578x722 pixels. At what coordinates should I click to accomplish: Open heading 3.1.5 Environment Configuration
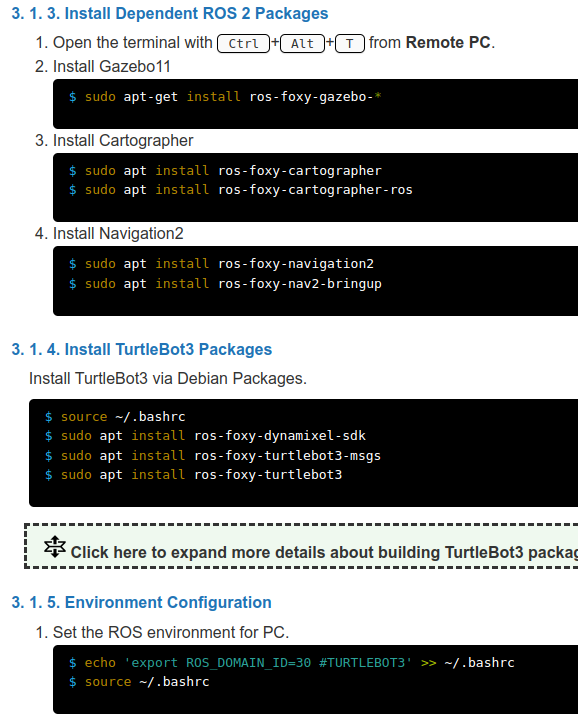click(141, 602)
